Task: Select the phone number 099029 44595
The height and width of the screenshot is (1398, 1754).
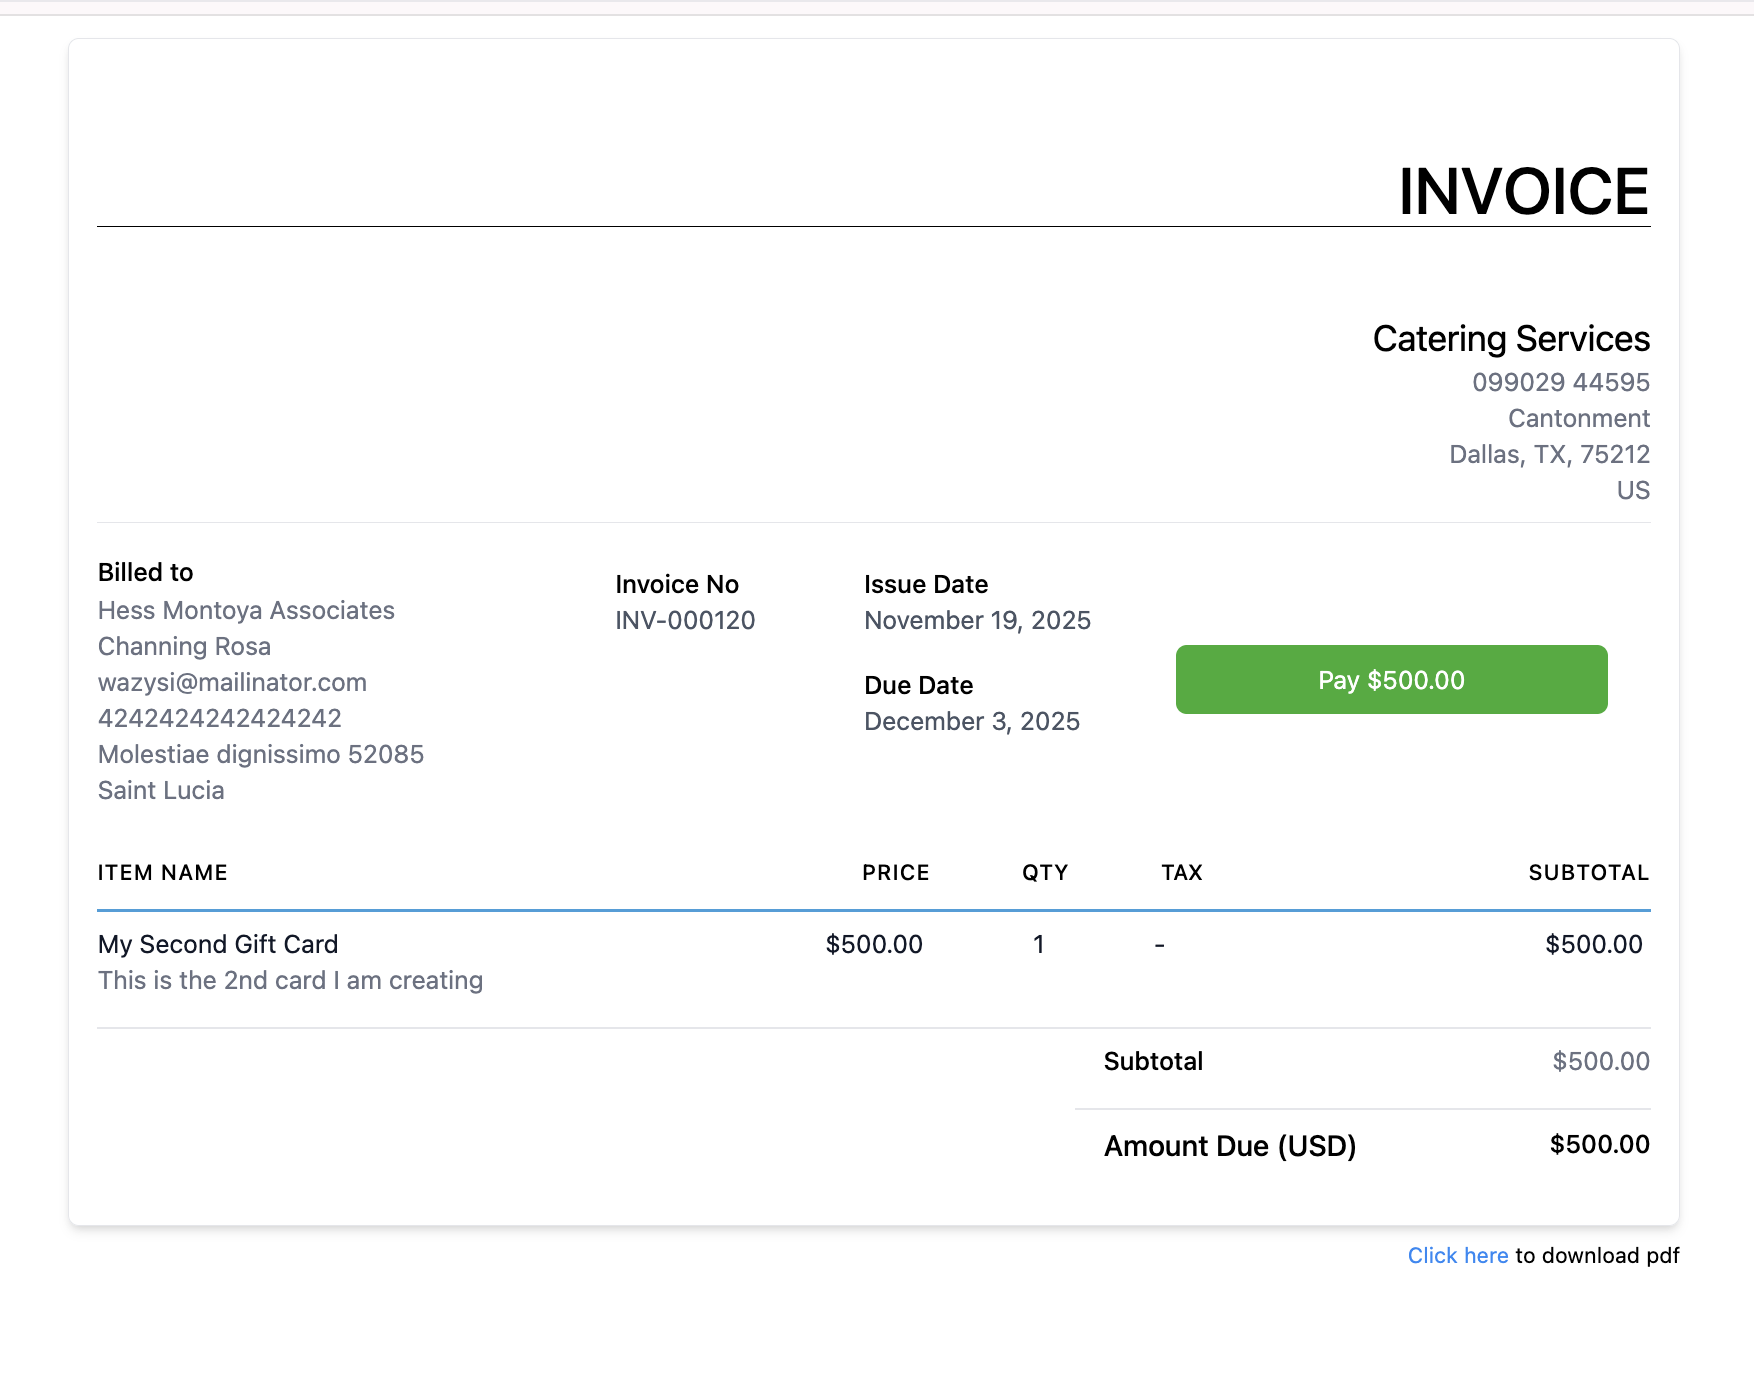Action: coord(1561,382)
